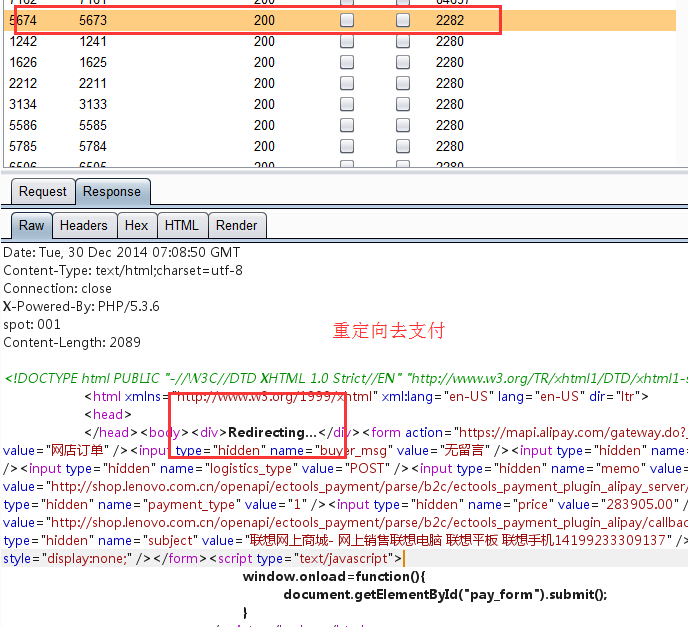Image resolution: width=688 pixels, height=627 pixels.
Task: Select length 2280 in the 1242 row
Action: point(450,41)
